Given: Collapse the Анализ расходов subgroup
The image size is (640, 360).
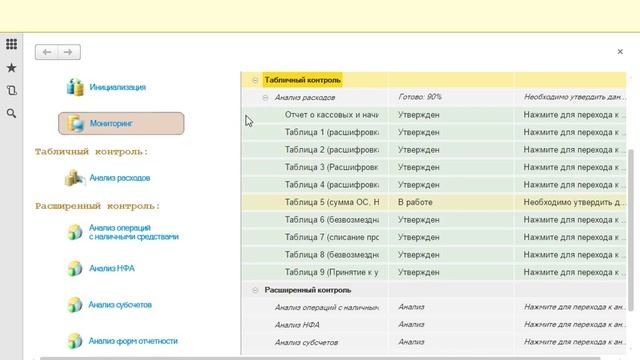Looking at the screenshot, I should point(265,98).
